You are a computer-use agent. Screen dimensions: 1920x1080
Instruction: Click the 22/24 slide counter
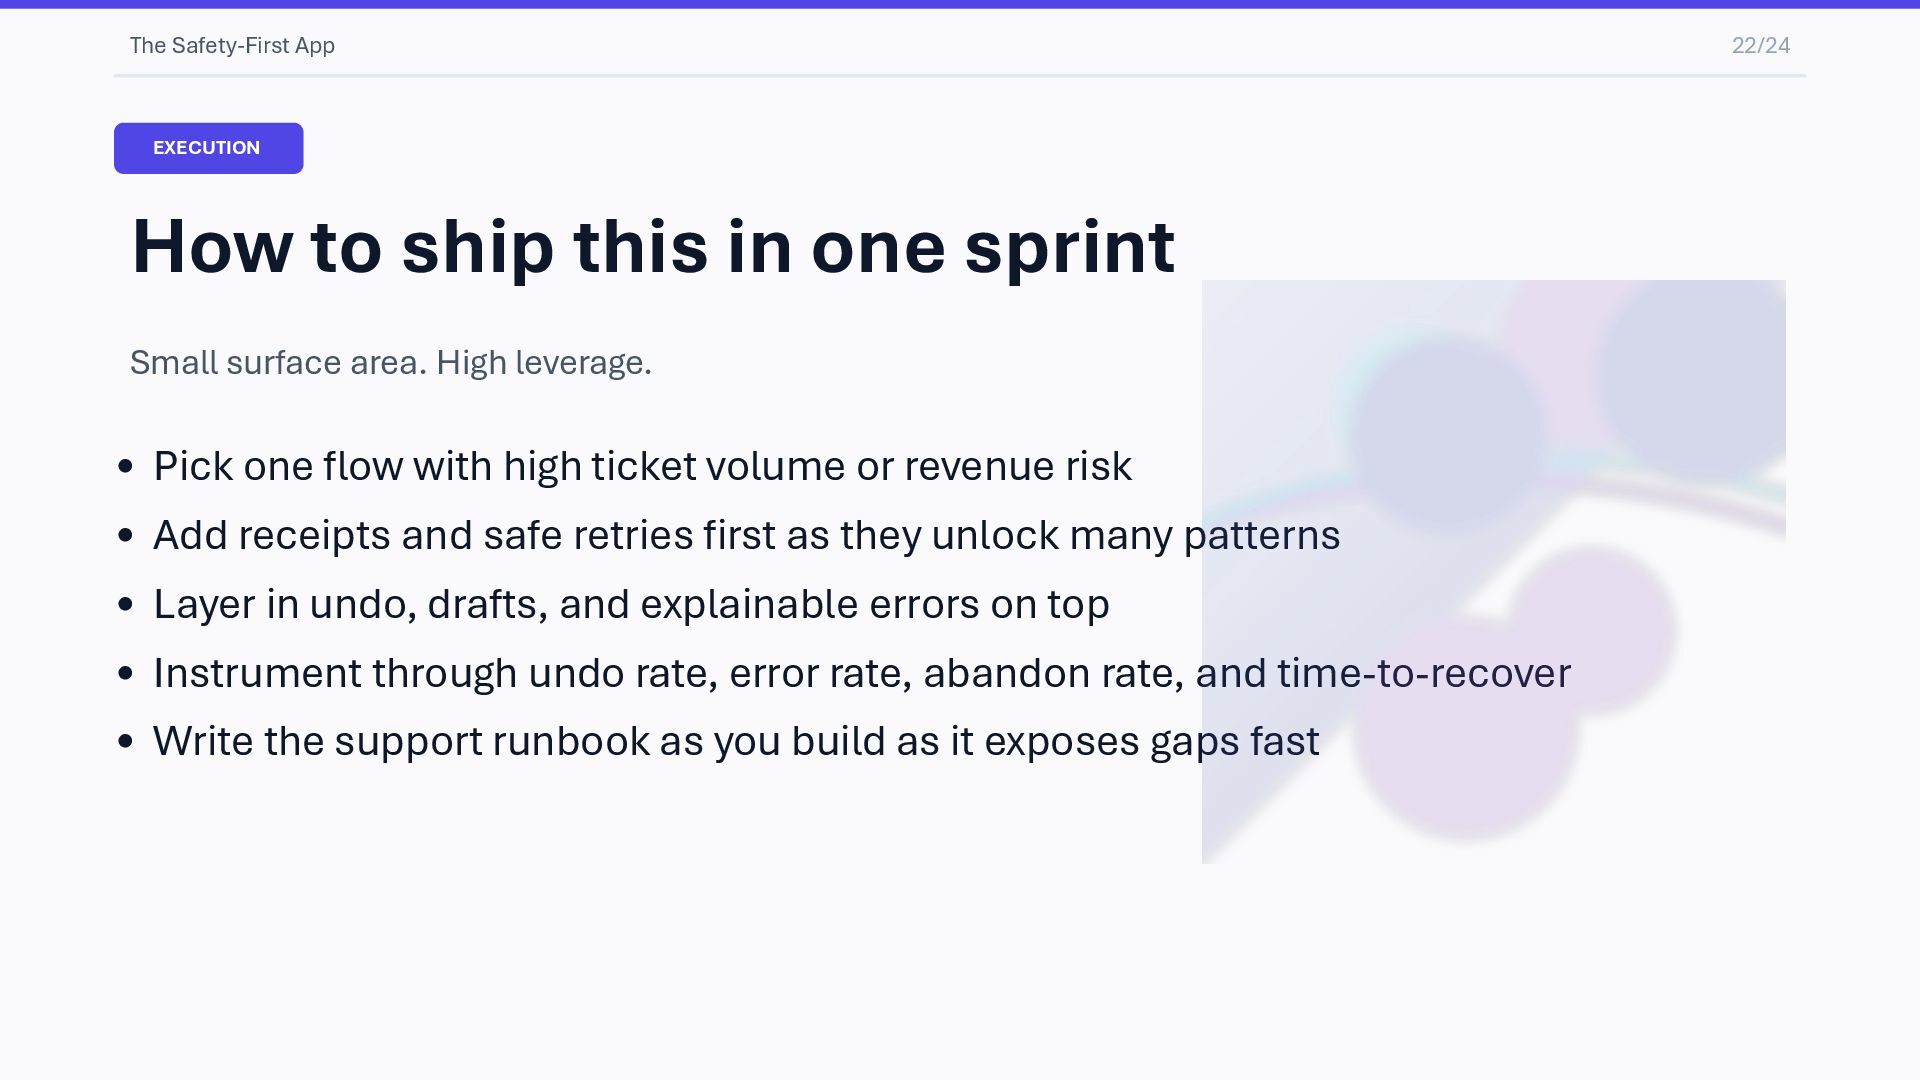pyautogui.click(x=1760, y=46)
